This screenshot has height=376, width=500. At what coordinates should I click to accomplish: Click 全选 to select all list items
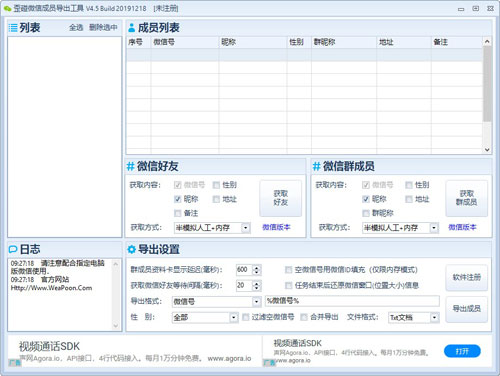[x=76, y=28]
